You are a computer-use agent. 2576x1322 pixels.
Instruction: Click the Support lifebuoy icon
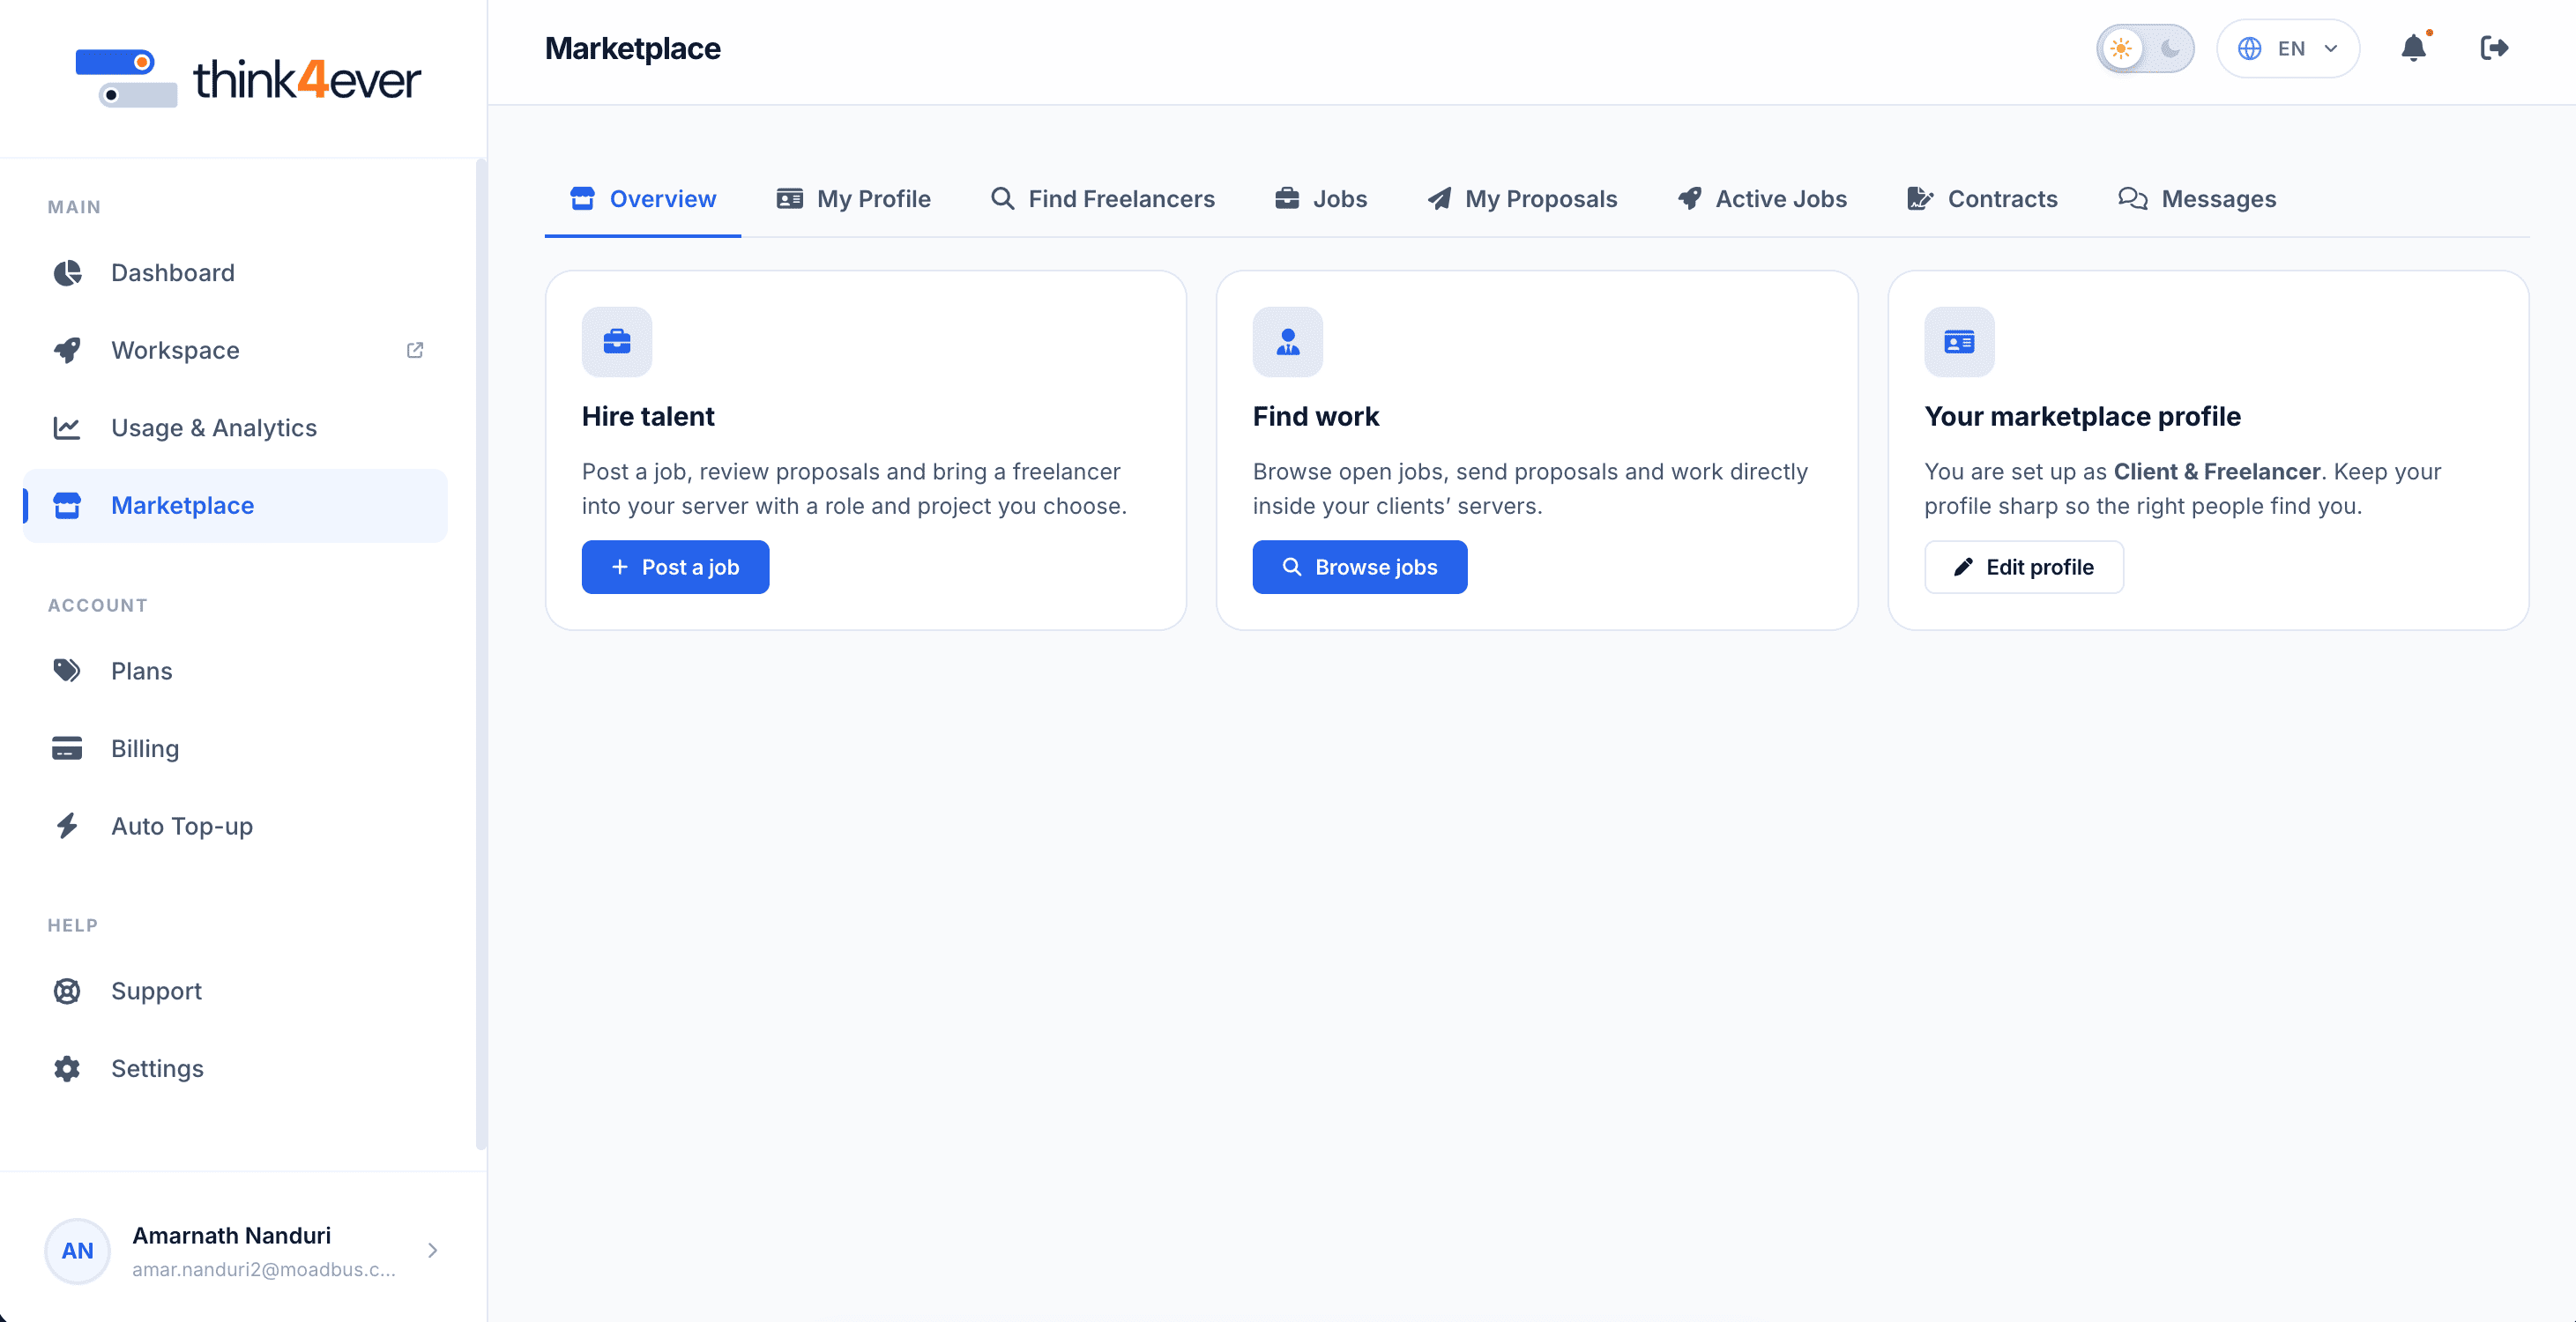pyautogui.click(x=67, y=991)
